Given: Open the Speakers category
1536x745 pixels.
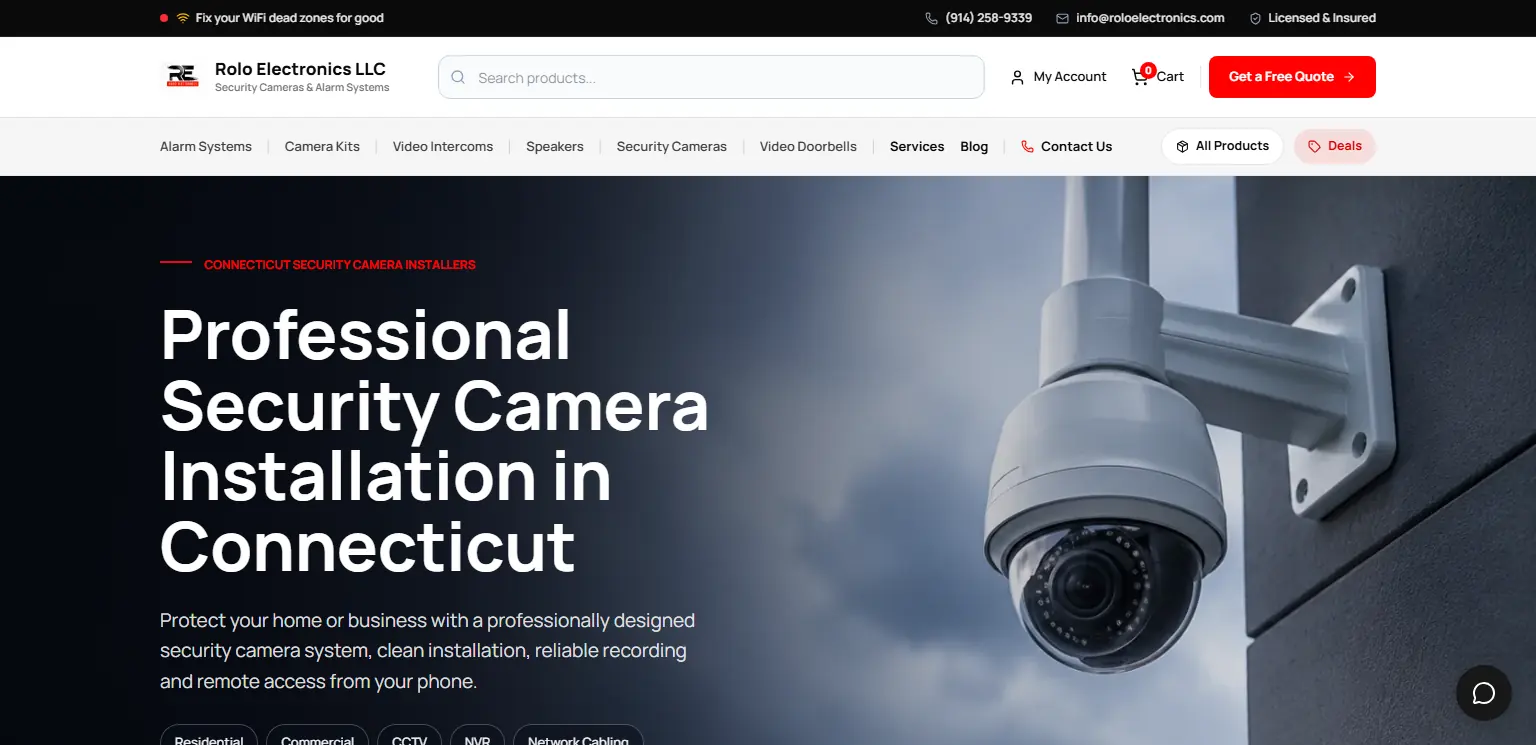Looking at the screenshot, I should pos(555,146).
